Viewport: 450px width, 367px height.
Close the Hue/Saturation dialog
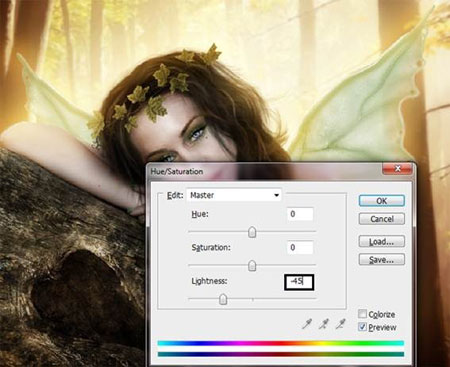pos(397,169)
